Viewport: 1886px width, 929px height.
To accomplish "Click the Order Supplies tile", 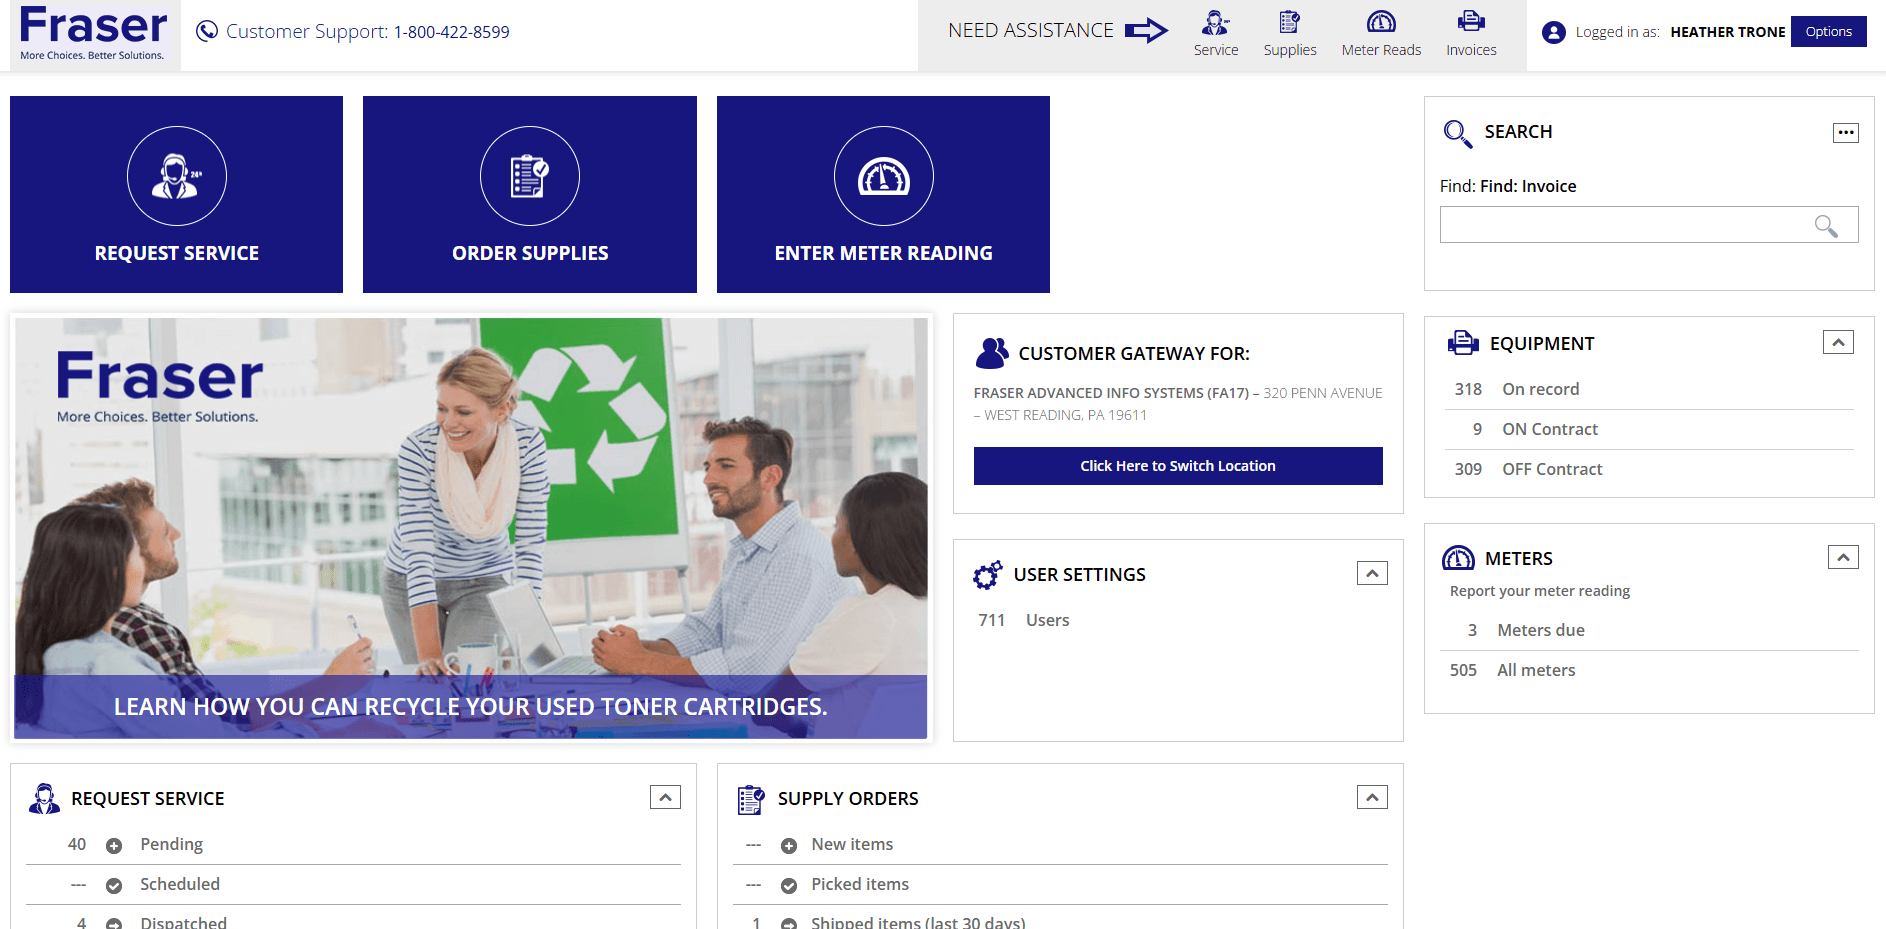I will (x=530, y=194).
